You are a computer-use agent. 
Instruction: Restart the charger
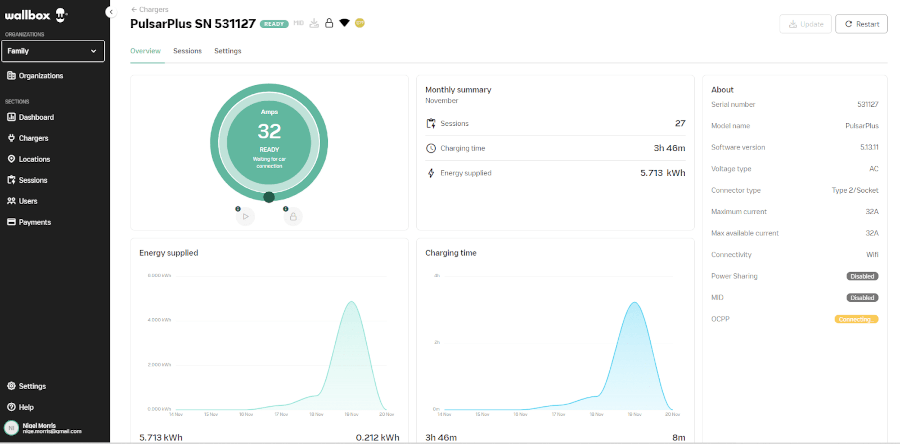(862, 24)
